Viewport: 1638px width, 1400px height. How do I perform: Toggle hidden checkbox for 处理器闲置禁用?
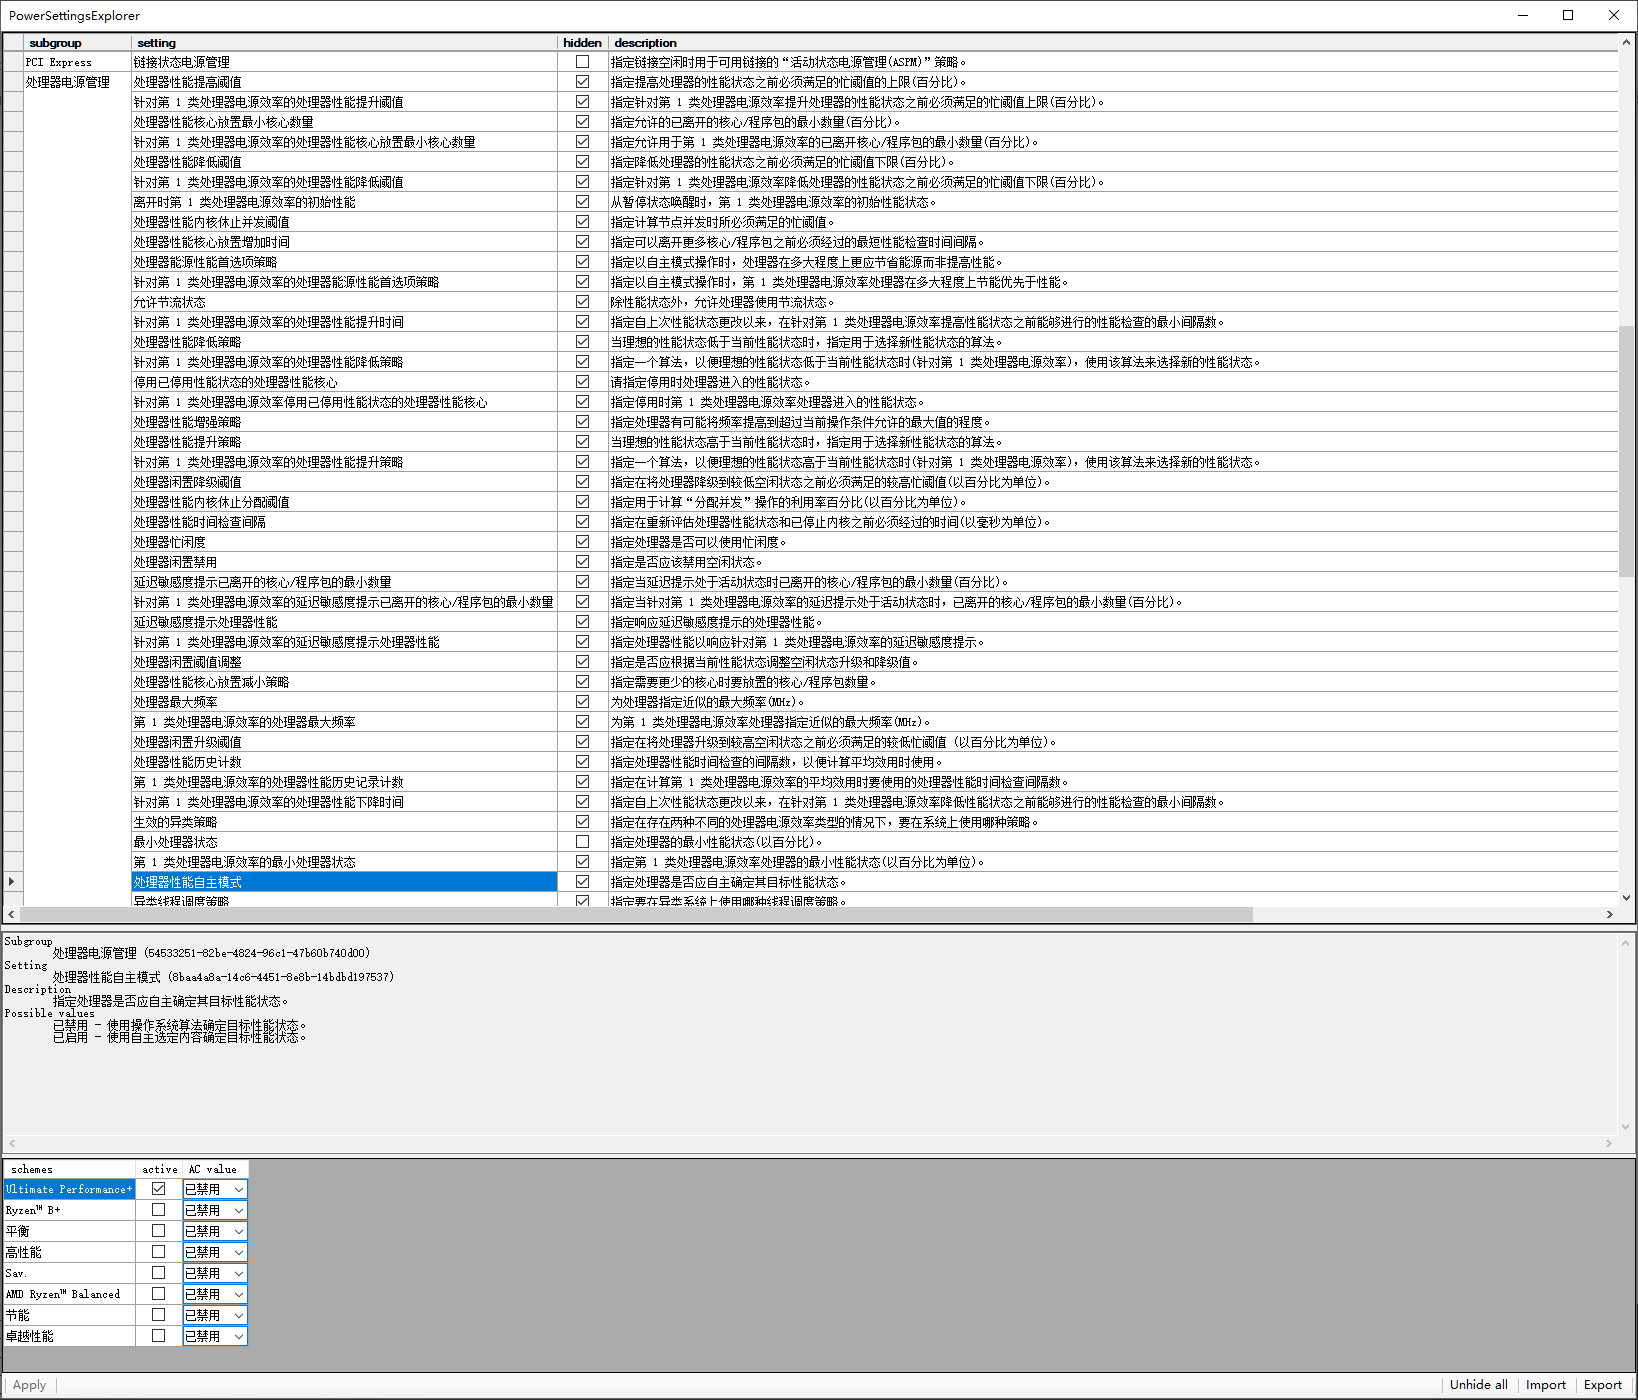click(582, 562)
